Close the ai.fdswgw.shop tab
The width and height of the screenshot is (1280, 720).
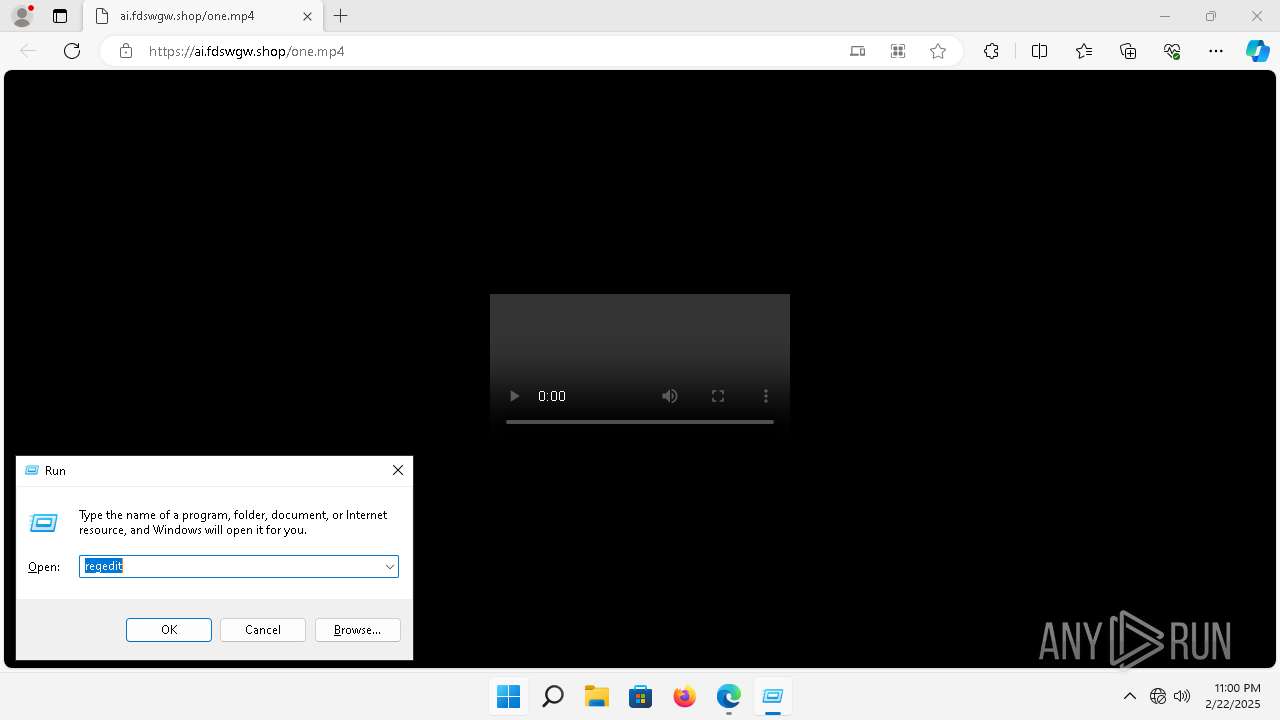[x=308, y=16]
